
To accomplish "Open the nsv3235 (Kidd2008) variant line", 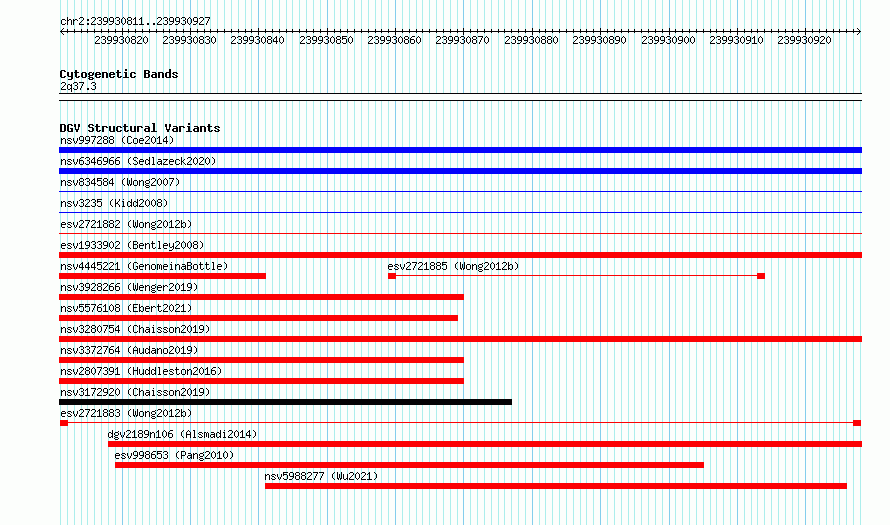I will tap(460, 213).
